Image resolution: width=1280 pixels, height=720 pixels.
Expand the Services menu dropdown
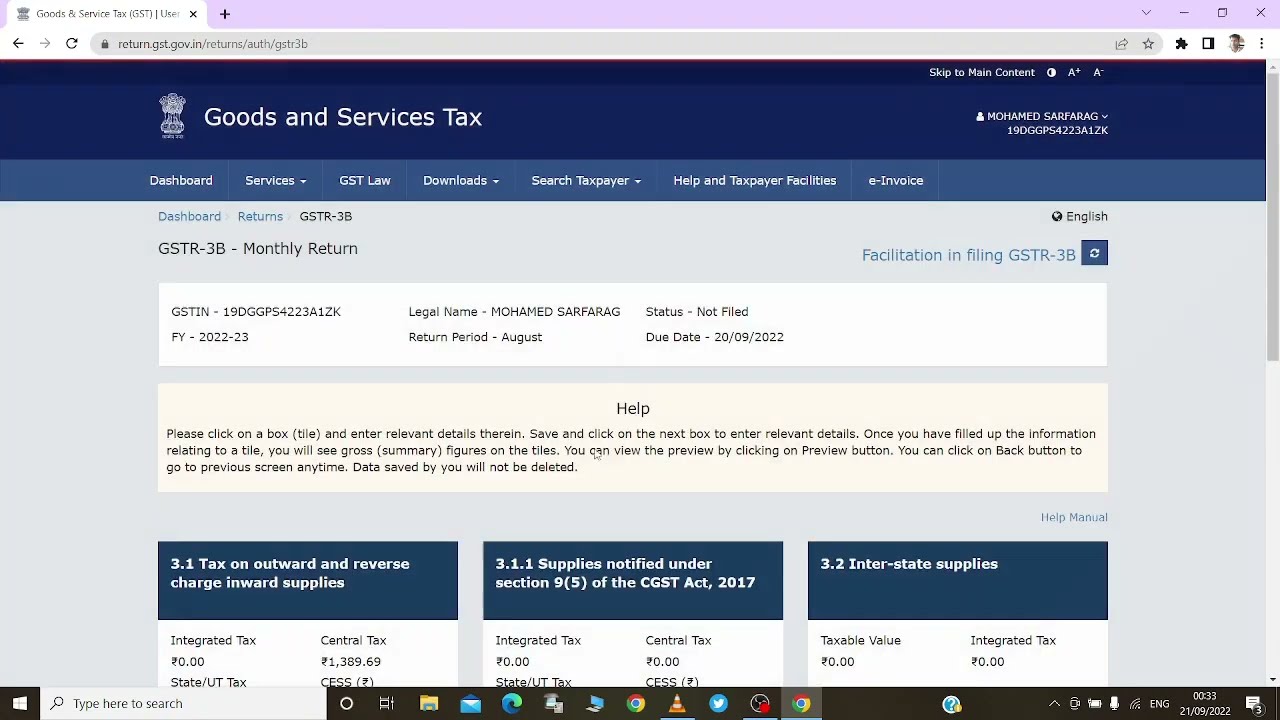coord(275,180)
